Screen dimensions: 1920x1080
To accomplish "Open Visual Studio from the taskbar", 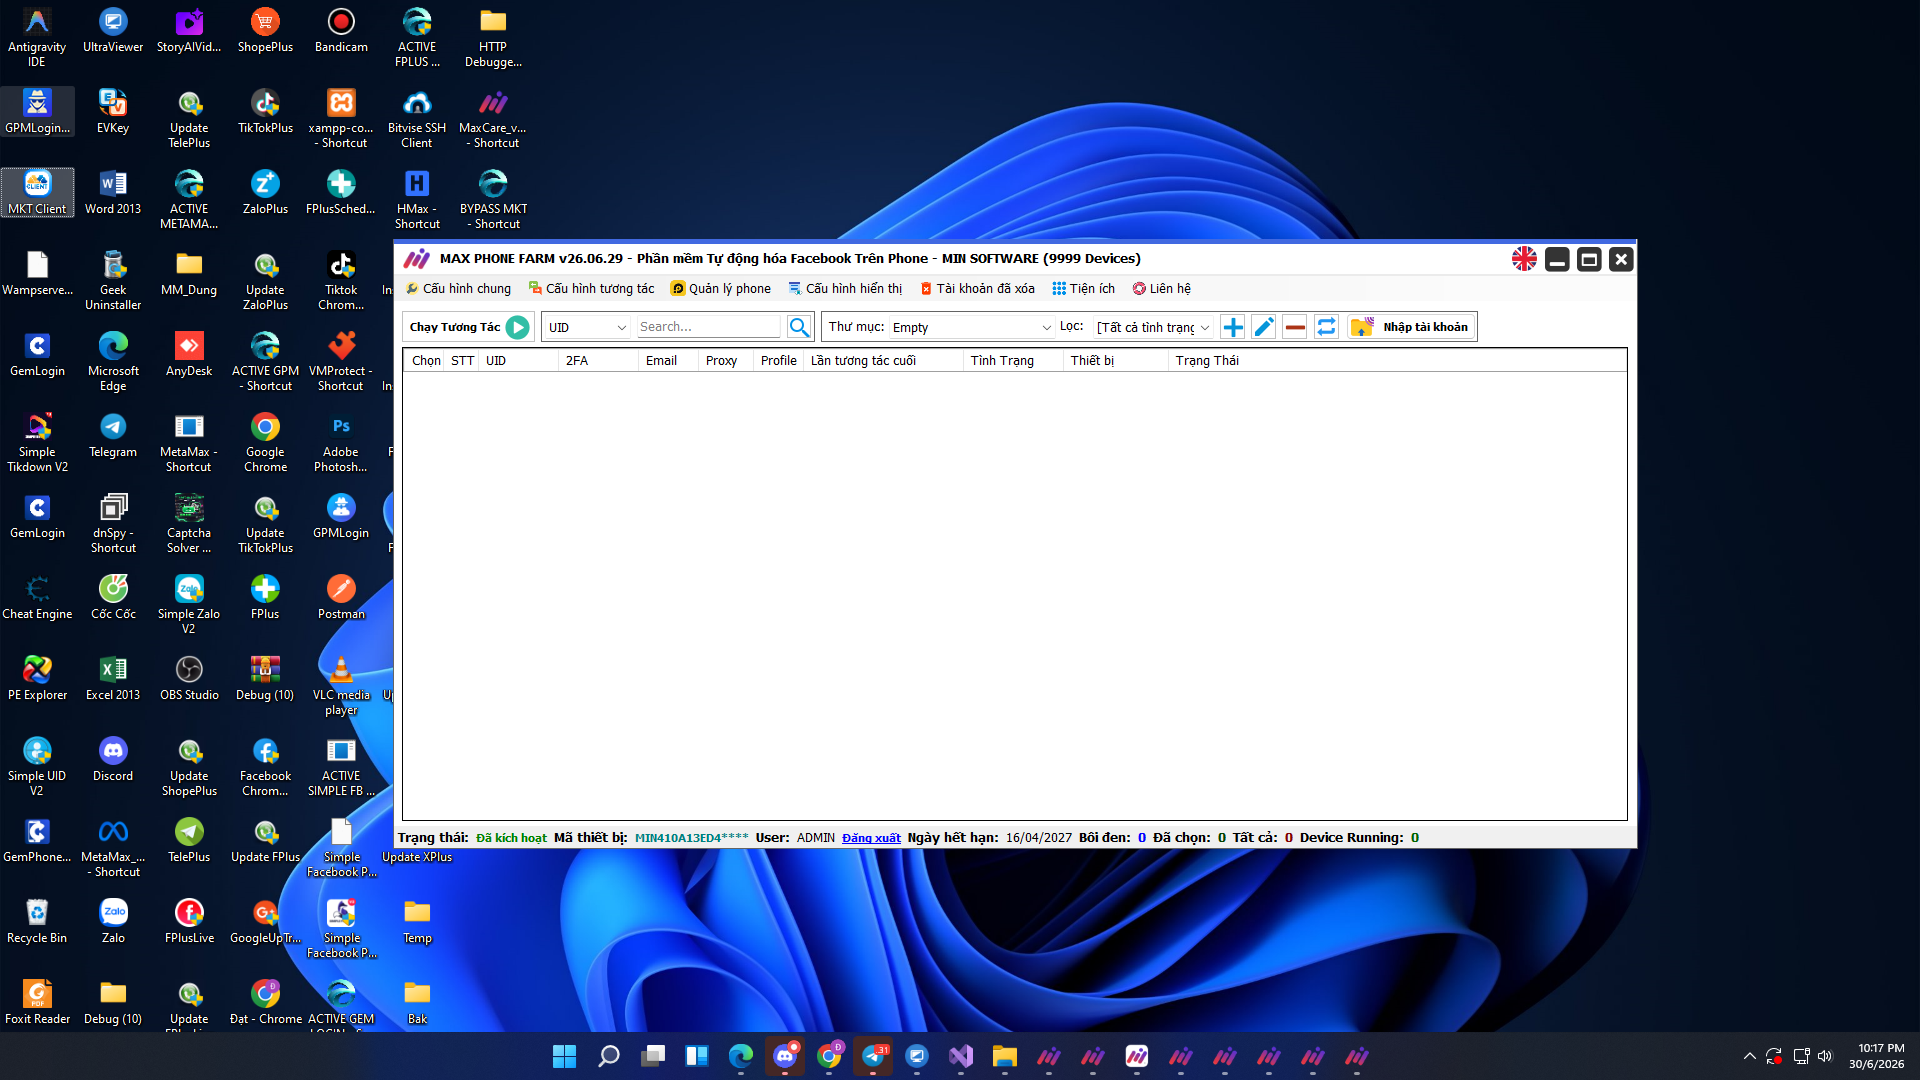I will click(960, 1056).
